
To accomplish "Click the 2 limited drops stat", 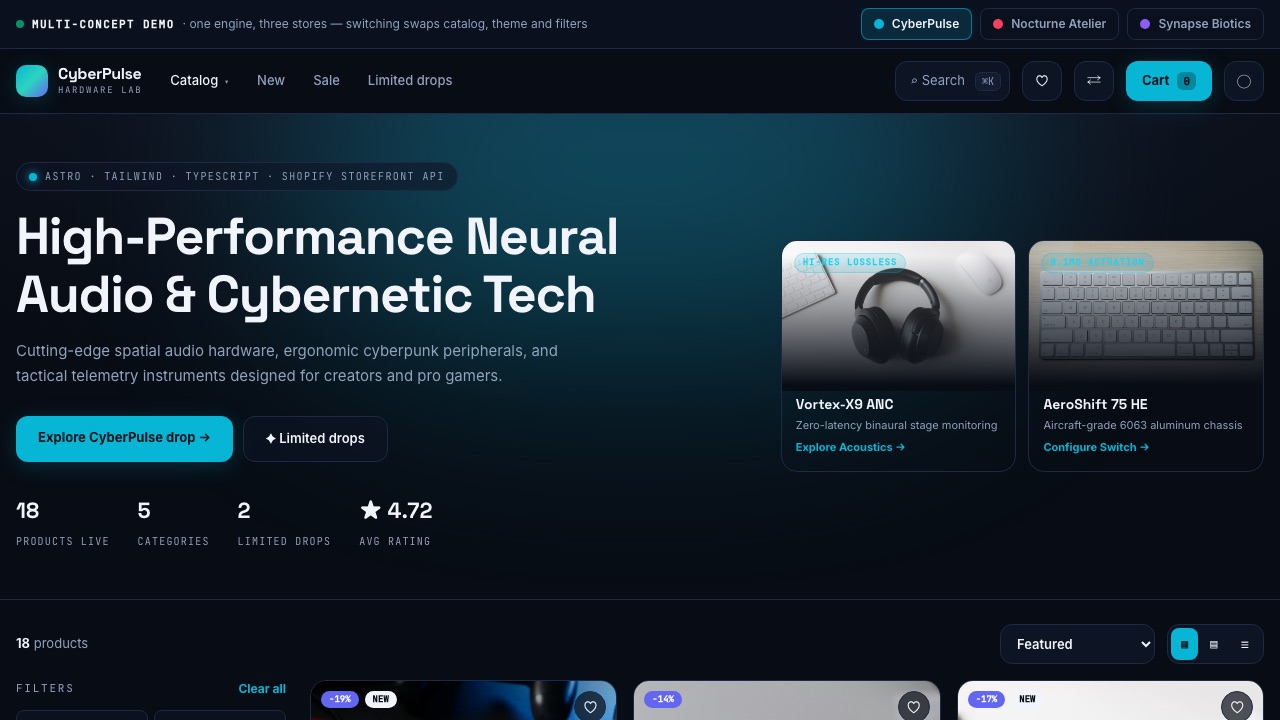I will coord(284,524).
